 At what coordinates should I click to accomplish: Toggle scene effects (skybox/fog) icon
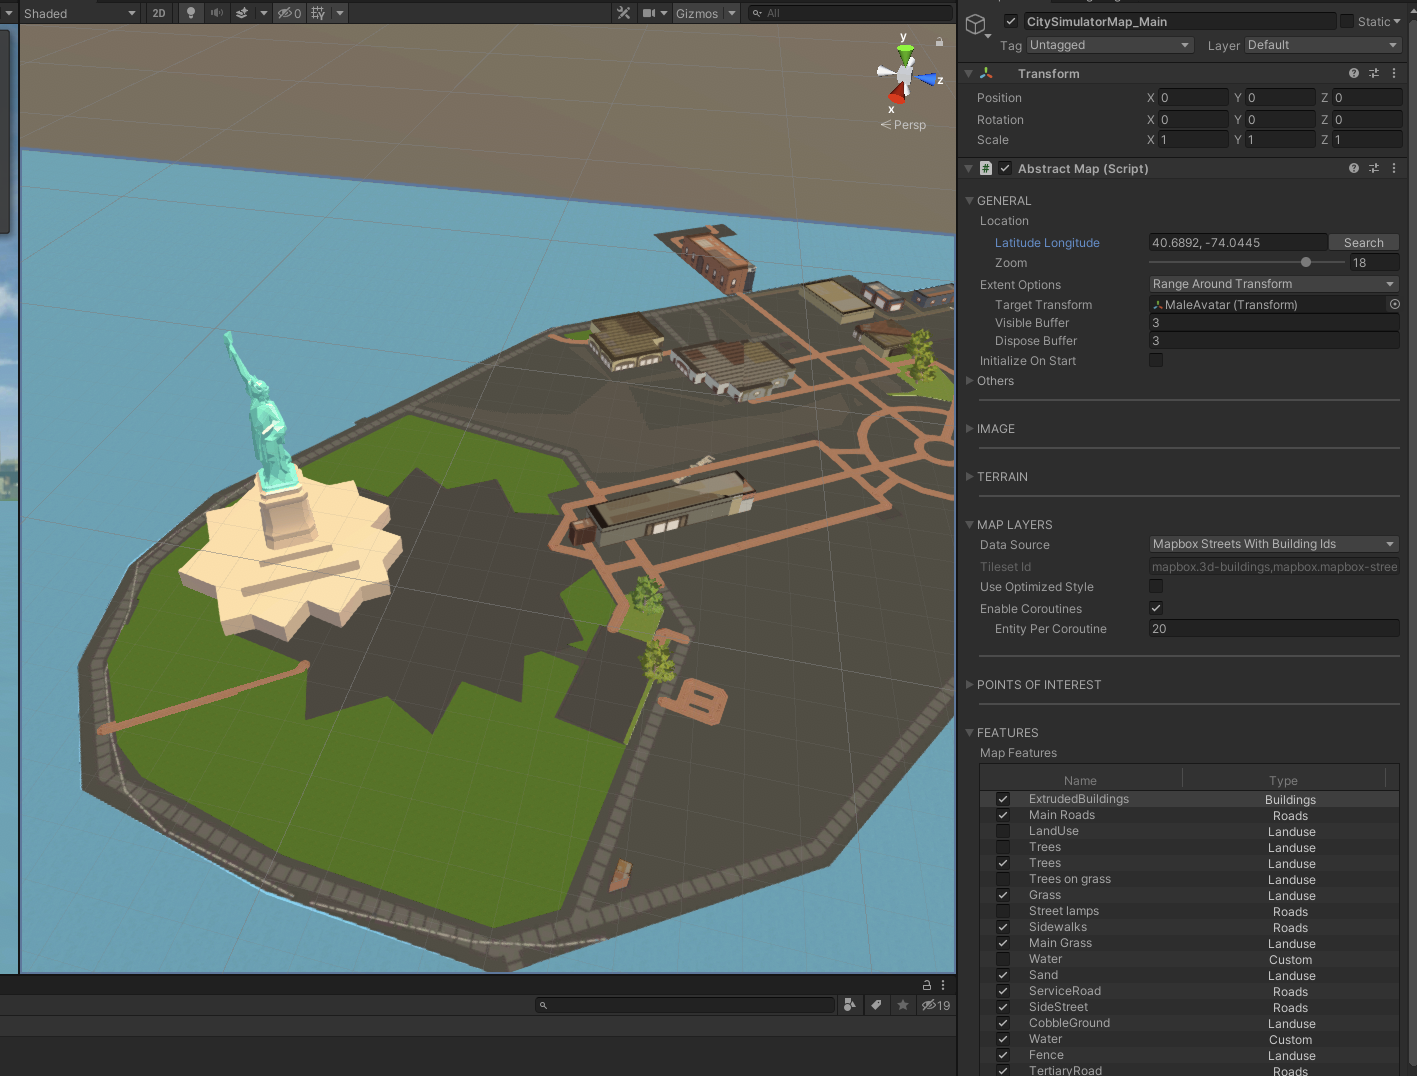[242, 13]
